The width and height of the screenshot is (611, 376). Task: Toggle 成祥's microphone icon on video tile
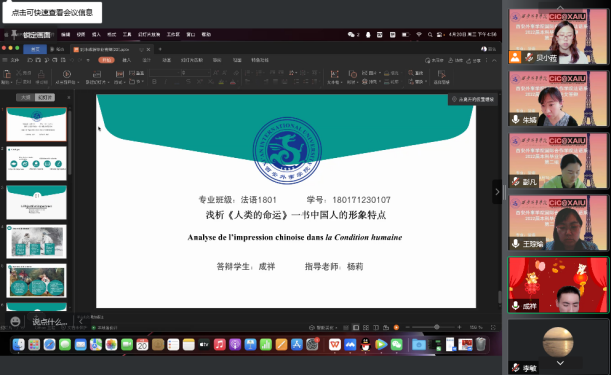pos(516,306)
